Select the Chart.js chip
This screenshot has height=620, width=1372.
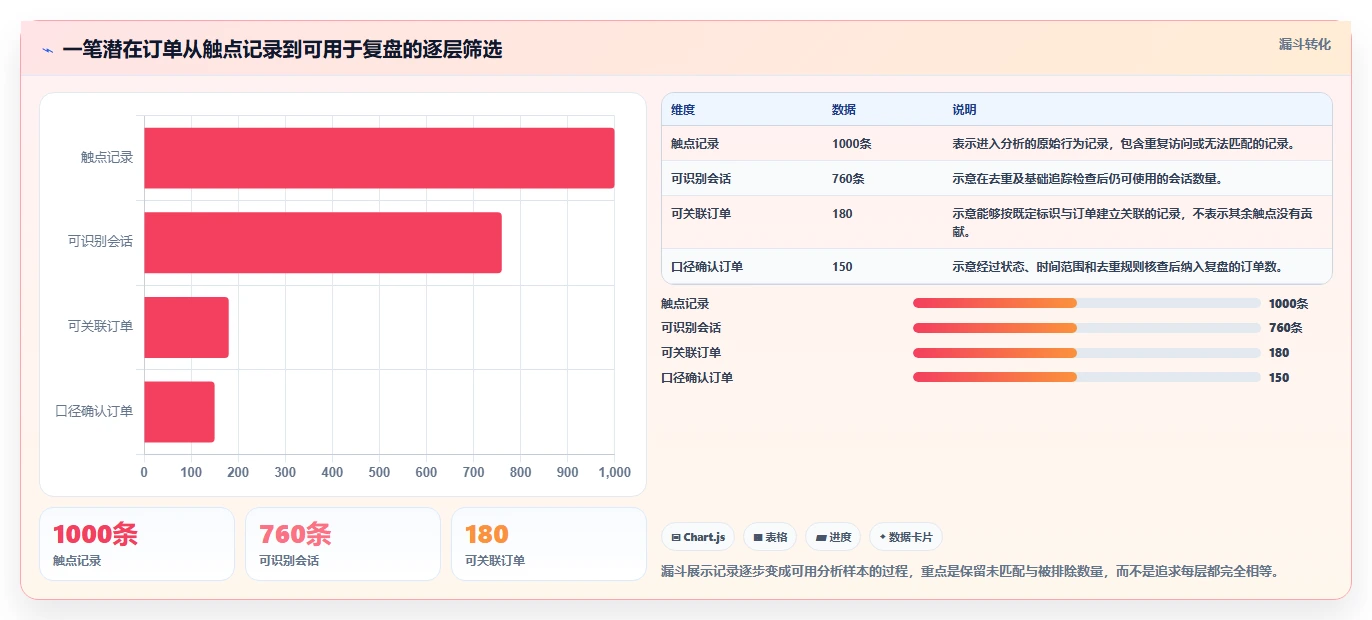pyautogui.click(x=698, y=537)
